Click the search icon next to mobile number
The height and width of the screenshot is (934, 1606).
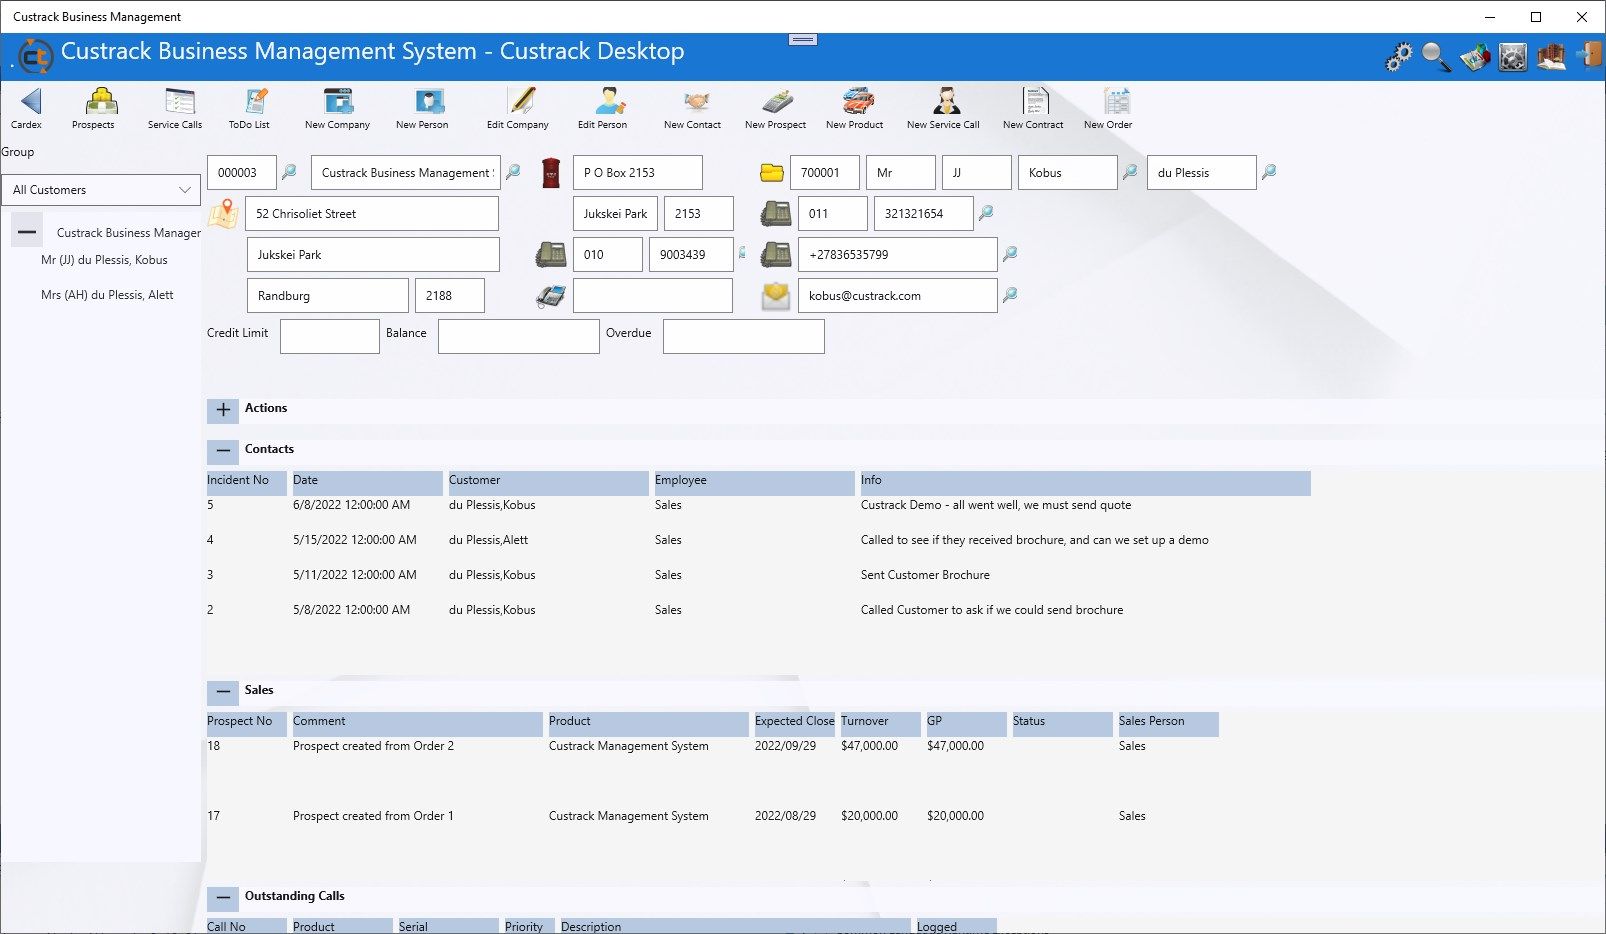[1010, 253]
